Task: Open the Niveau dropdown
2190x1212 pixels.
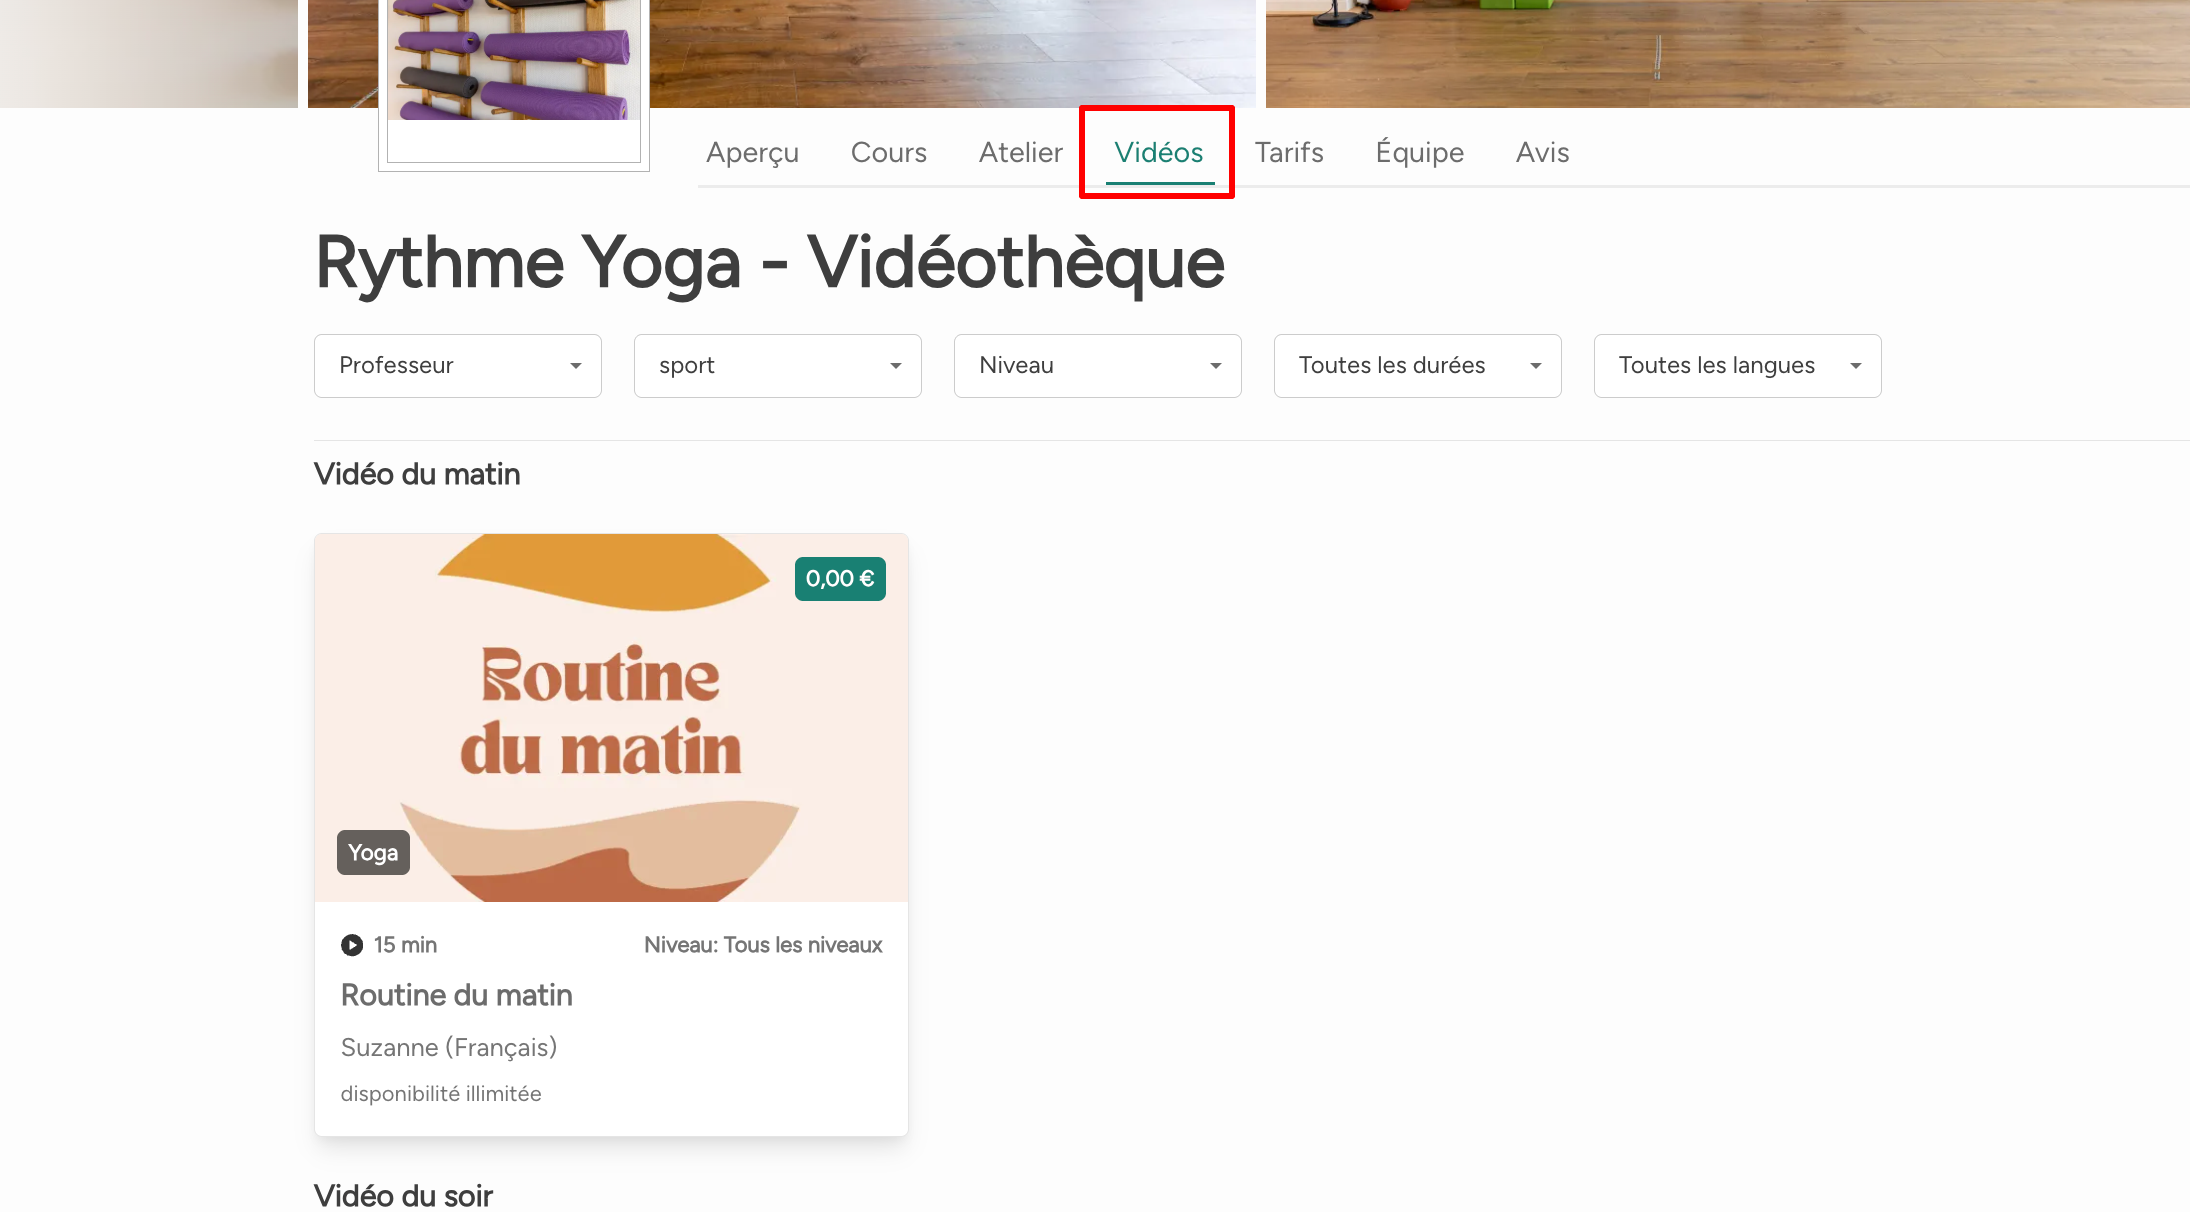Action: click(x=1098, y=366)
